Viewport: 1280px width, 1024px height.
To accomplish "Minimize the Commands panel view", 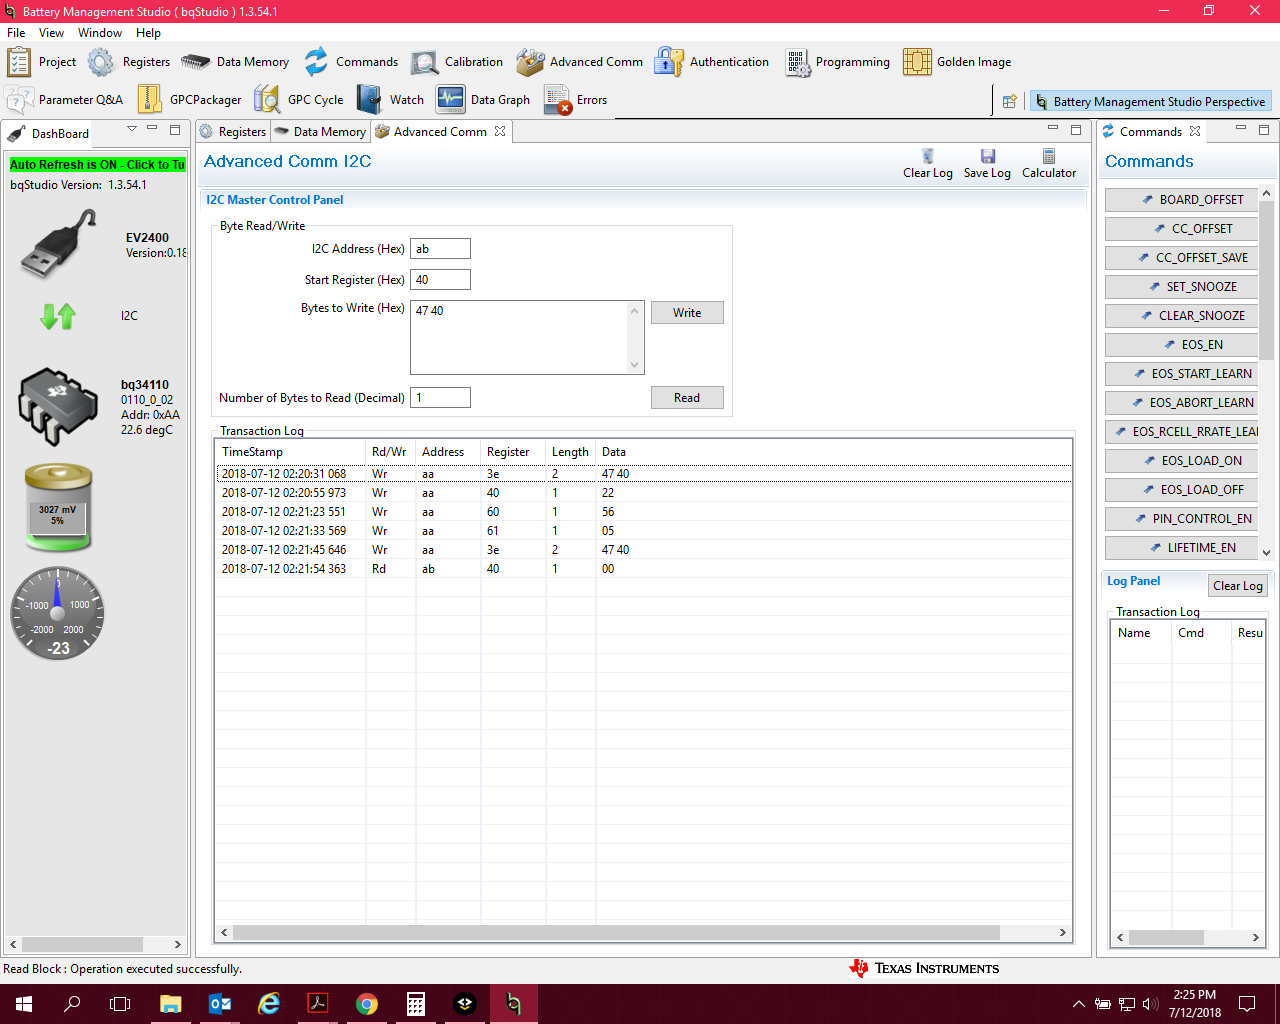I will 1241,129.
